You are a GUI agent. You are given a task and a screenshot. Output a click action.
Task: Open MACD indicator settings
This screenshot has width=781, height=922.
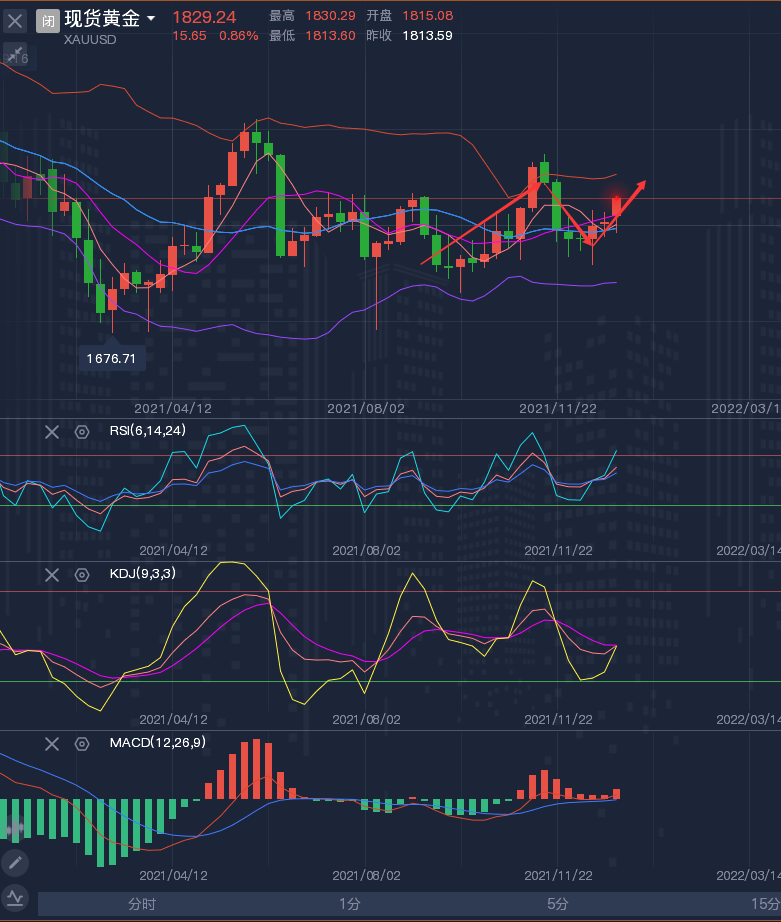[x=82, y=743]
